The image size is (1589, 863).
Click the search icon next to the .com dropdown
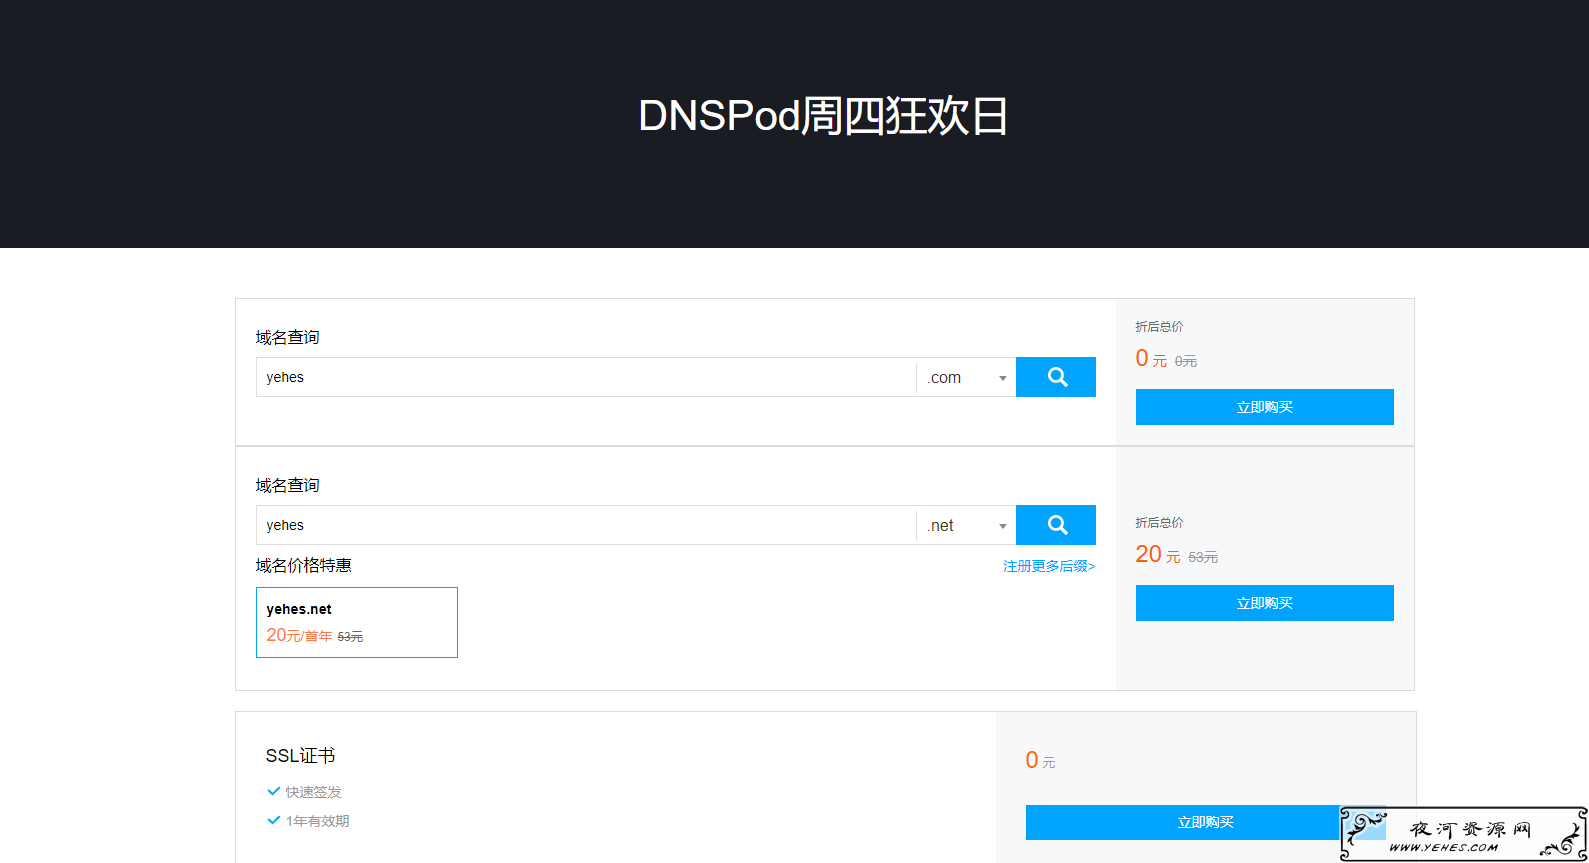pos(1056,377)
